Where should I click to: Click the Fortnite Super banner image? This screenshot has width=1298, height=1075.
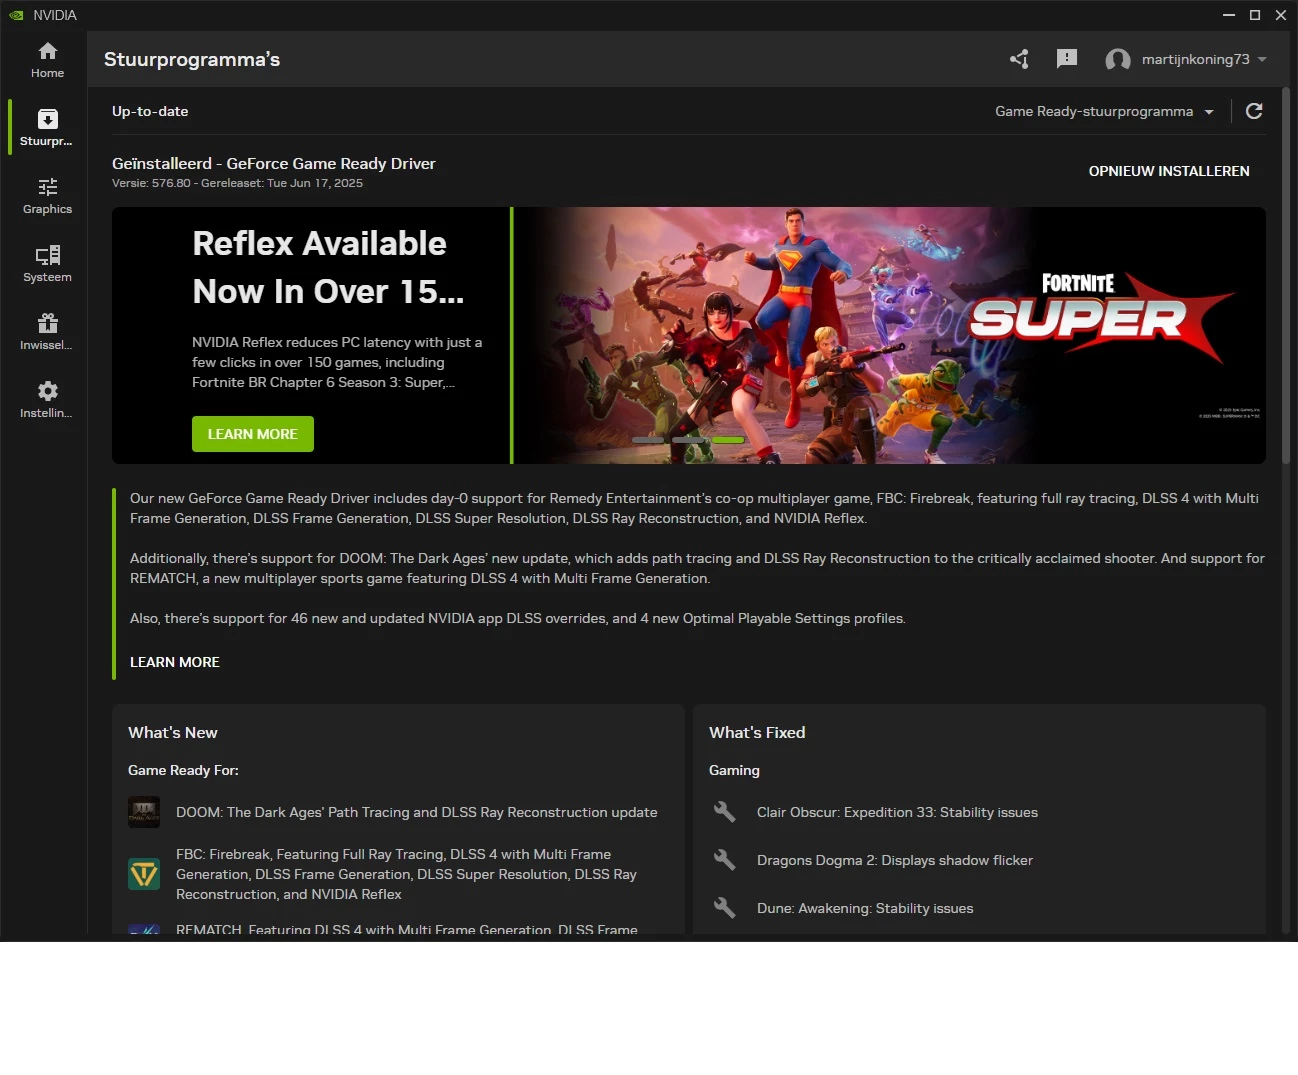[890, 335]
